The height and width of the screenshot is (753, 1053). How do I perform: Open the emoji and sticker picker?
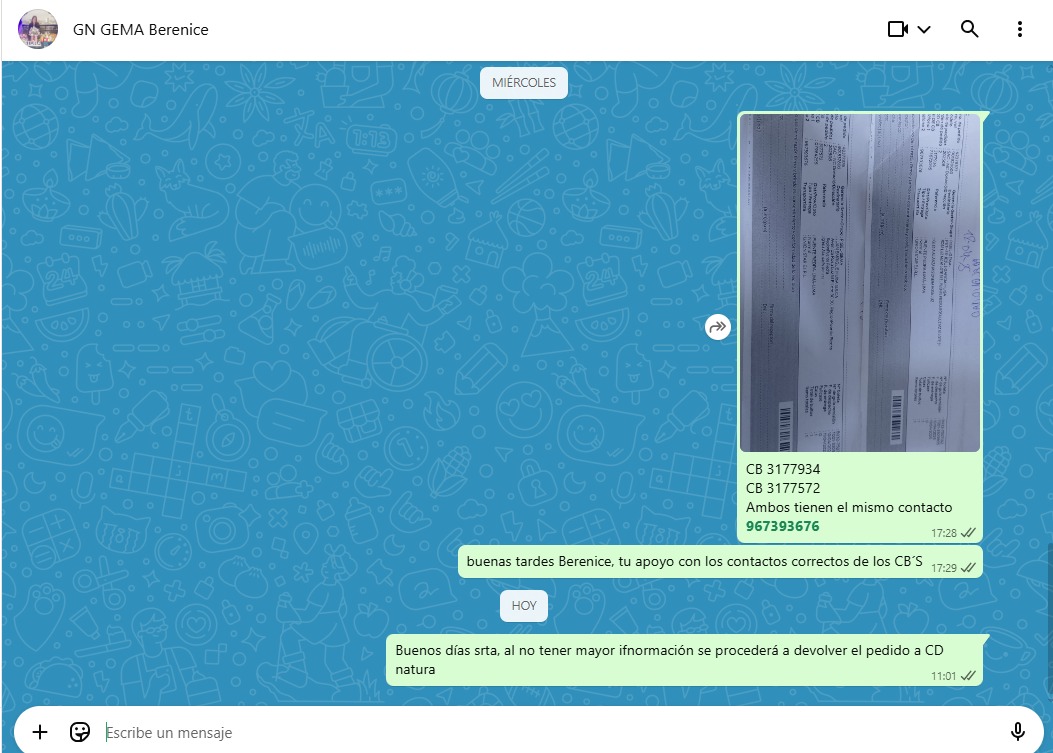[80, 732]
